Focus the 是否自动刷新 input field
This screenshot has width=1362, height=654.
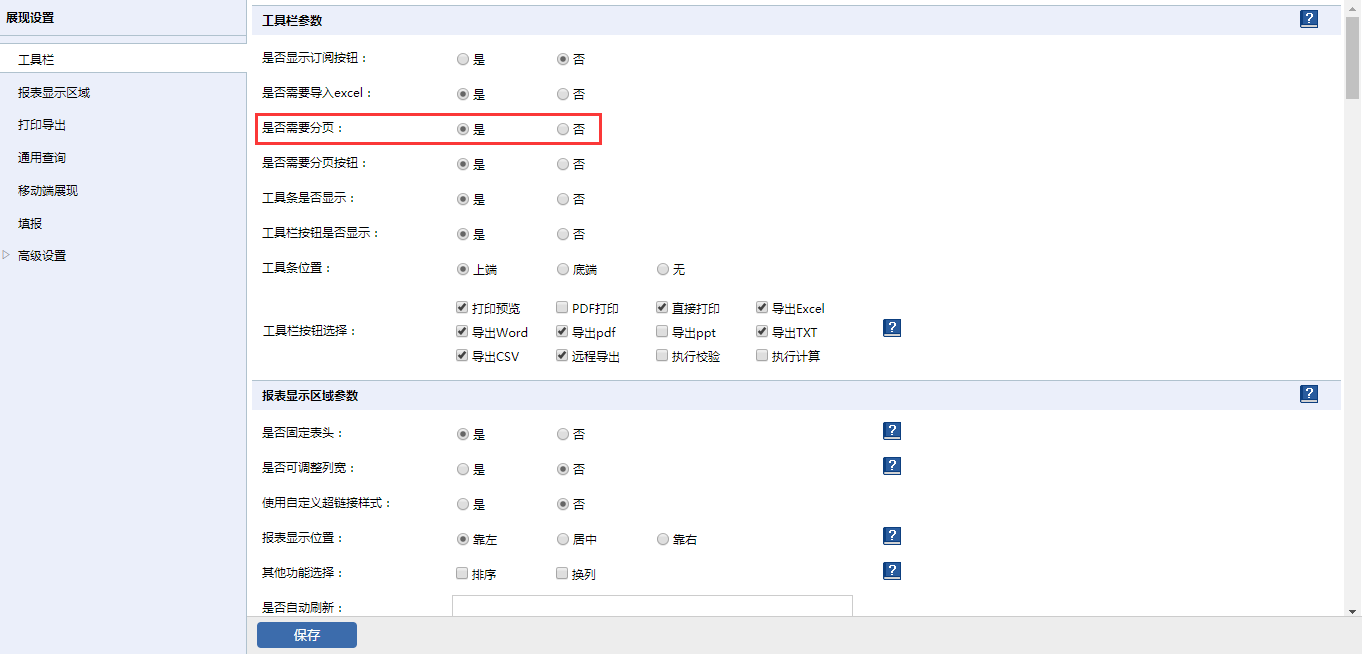652,606
